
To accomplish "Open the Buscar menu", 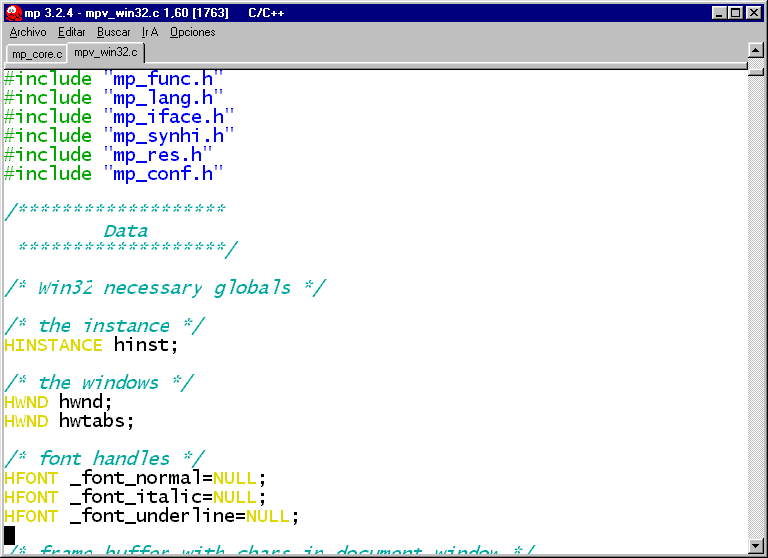I will pos(114,32).
